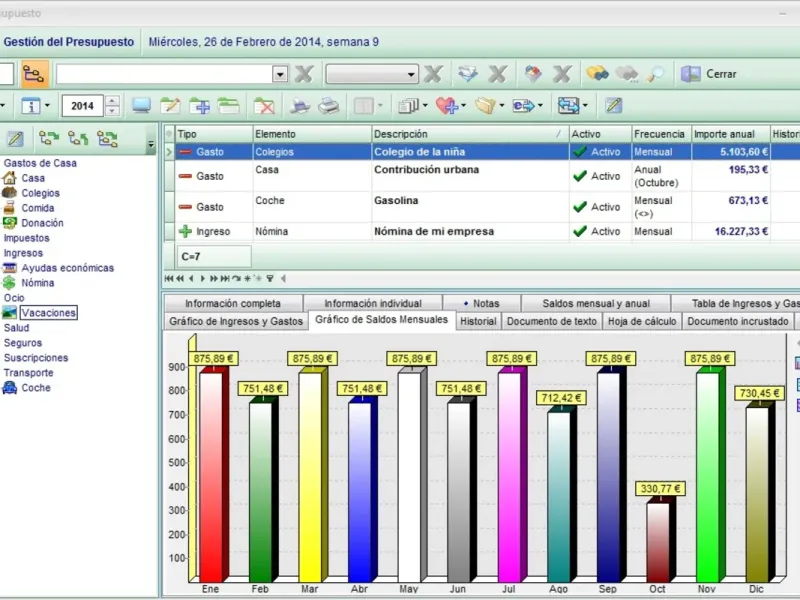Image resolution: width=800 pixels, height=600 pixels.
Task: Select Vacaciones in category tree
Action: click(48, 313)
